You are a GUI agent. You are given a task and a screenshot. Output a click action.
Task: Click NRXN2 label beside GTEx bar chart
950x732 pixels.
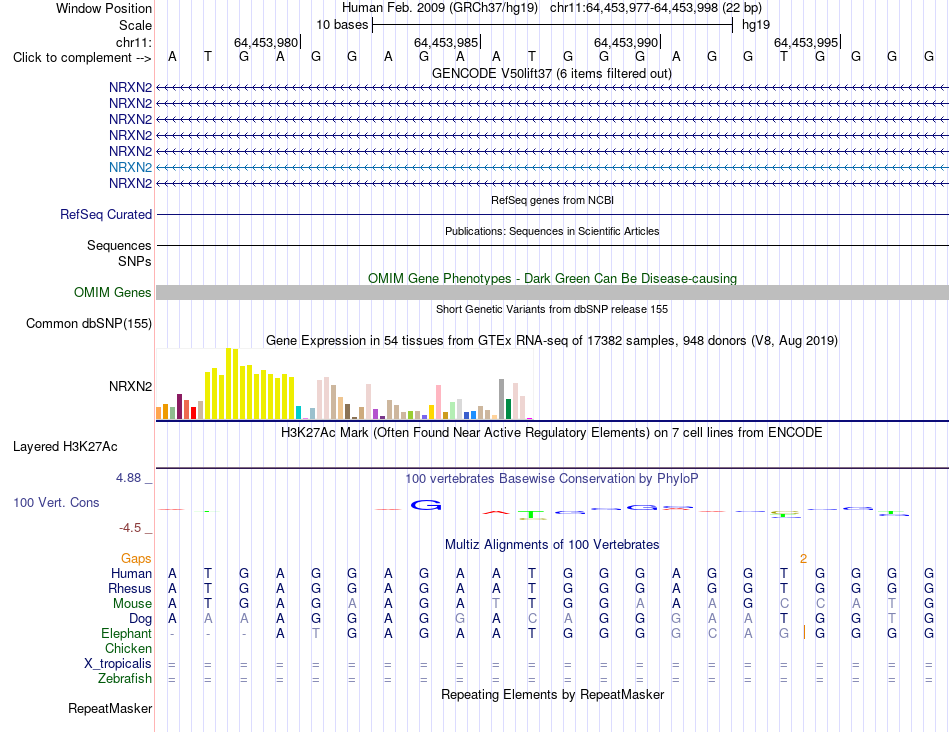point(130,387)
